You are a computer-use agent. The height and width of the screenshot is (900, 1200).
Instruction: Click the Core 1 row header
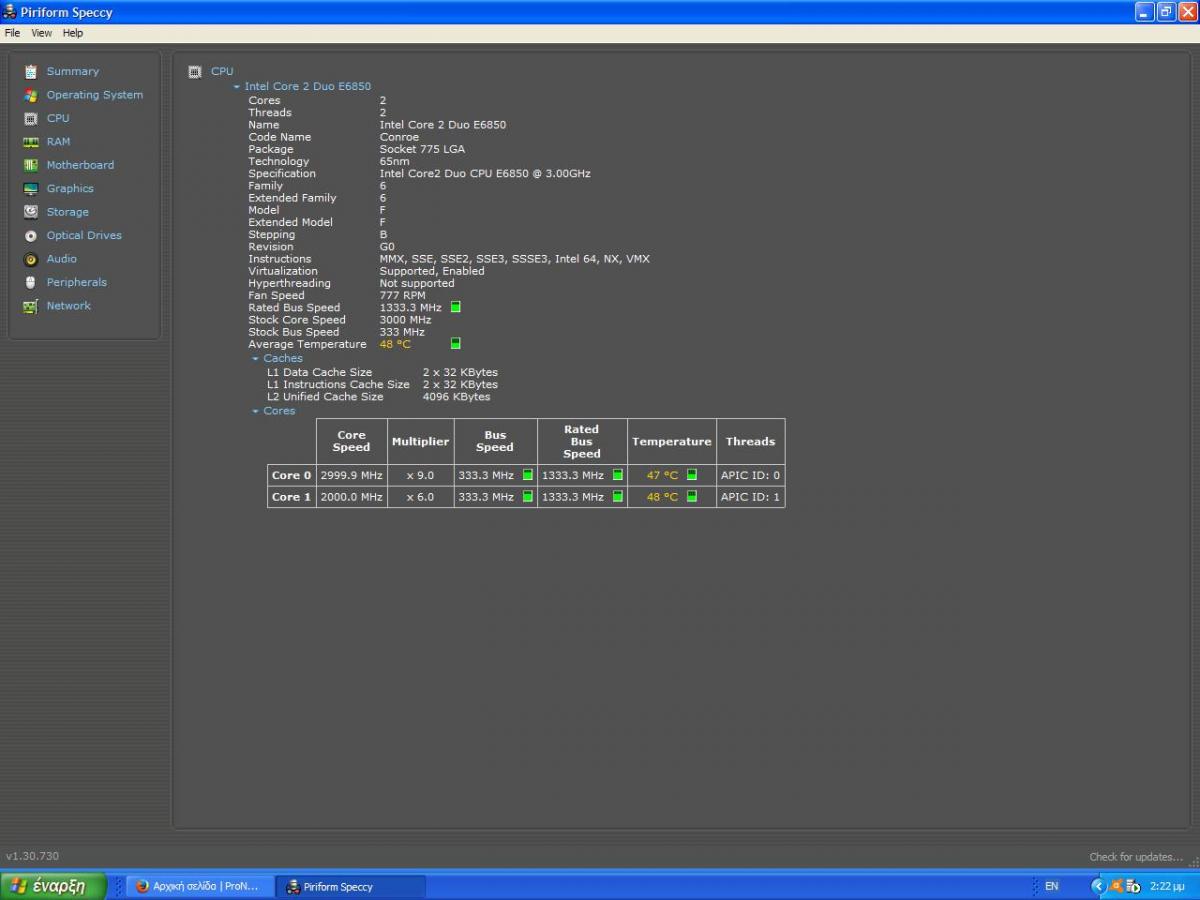pos(292,497)
